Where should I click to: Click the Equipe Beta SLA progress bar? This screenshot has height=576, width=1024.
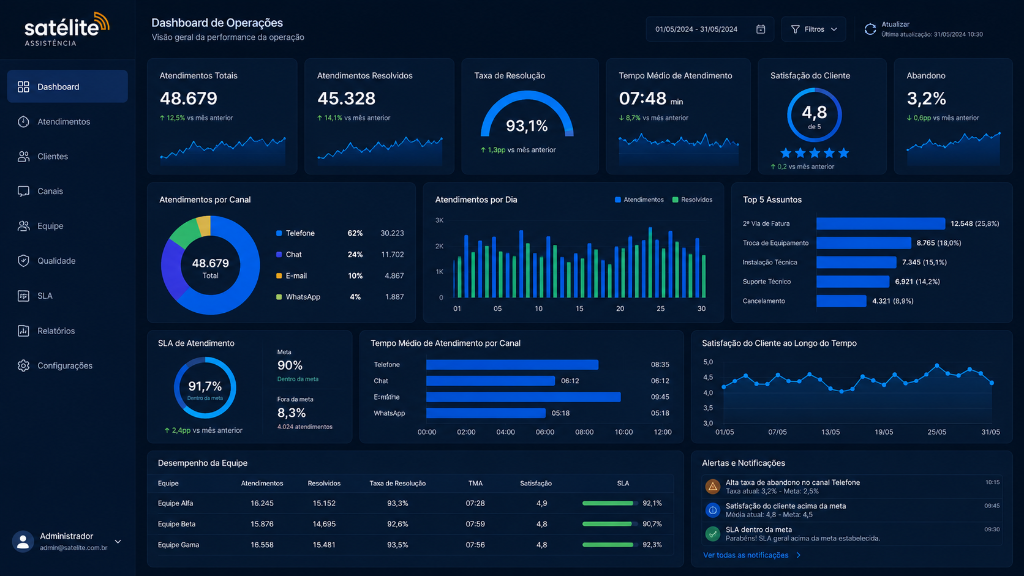[x=611, y=524]
